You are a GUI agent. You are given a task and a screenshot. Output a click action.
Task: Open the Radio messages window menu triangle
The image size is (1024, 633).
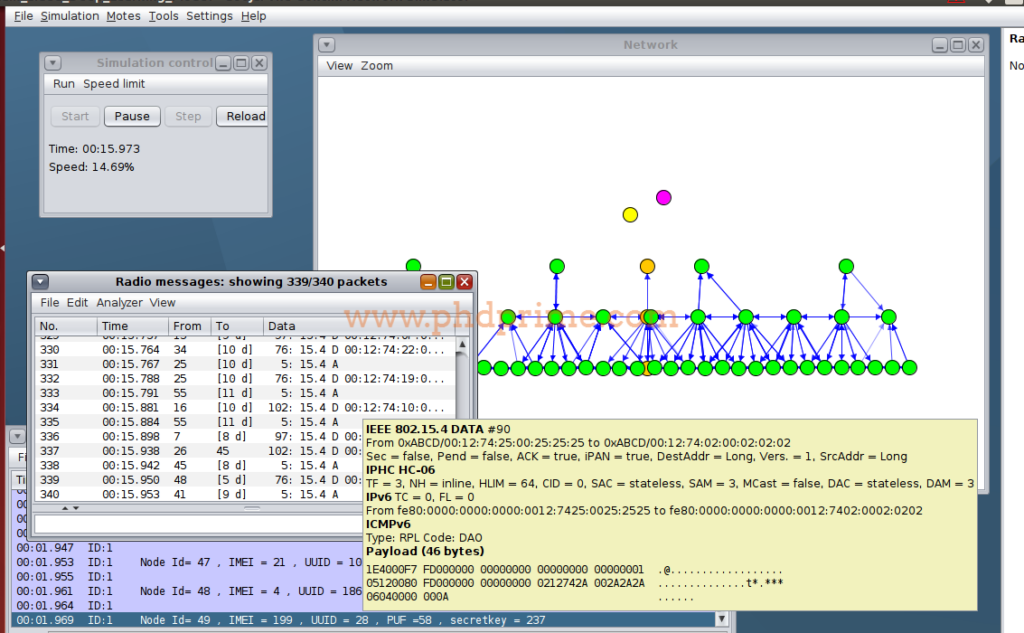tap(40, 281)
